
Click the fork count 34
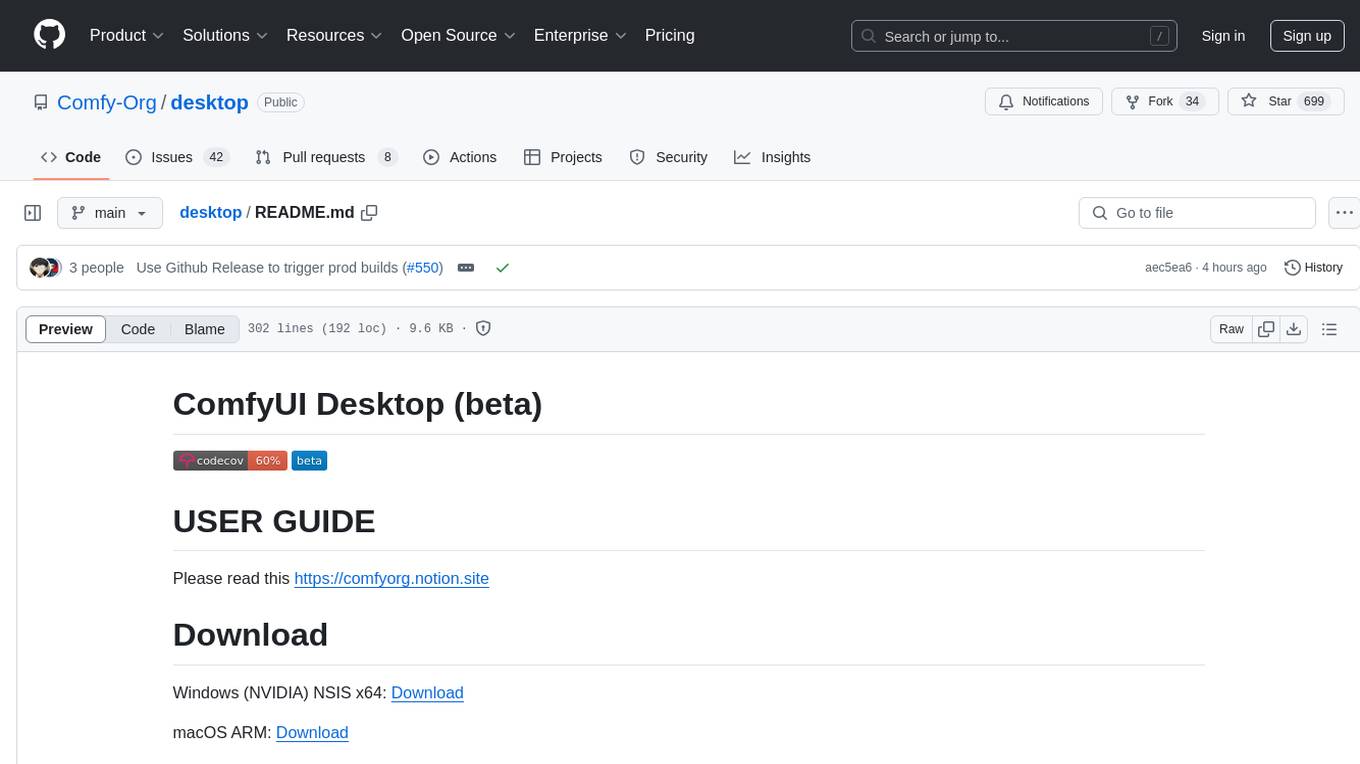(1192, 101)
